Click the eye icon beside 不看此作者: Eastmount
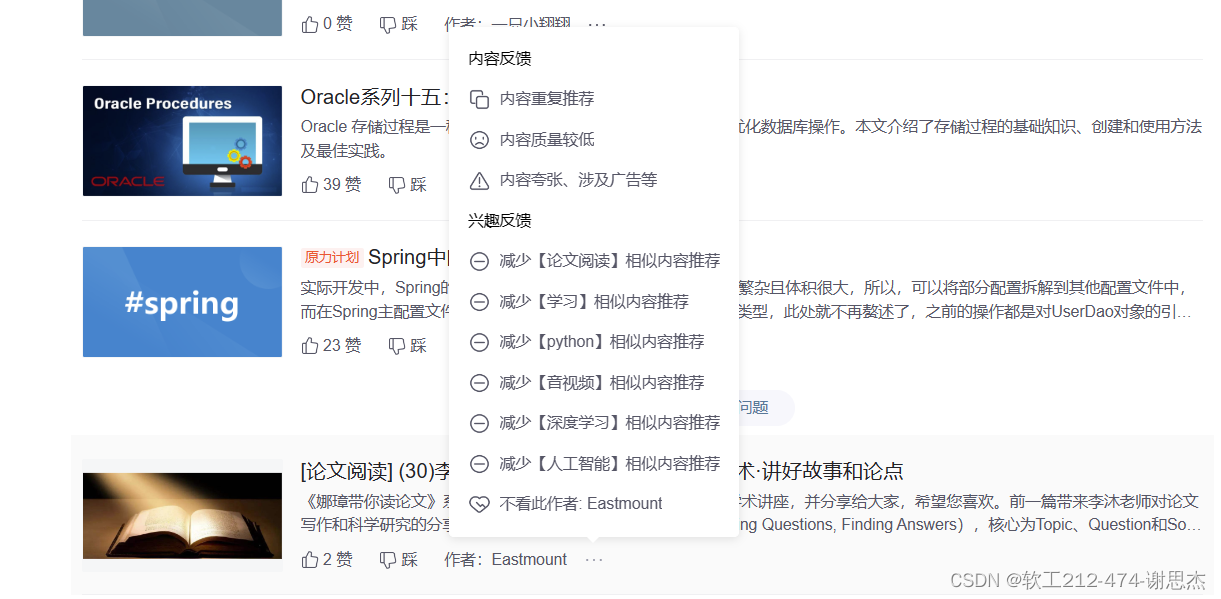This screenshot has height=599, width=1221. (479, 503)
